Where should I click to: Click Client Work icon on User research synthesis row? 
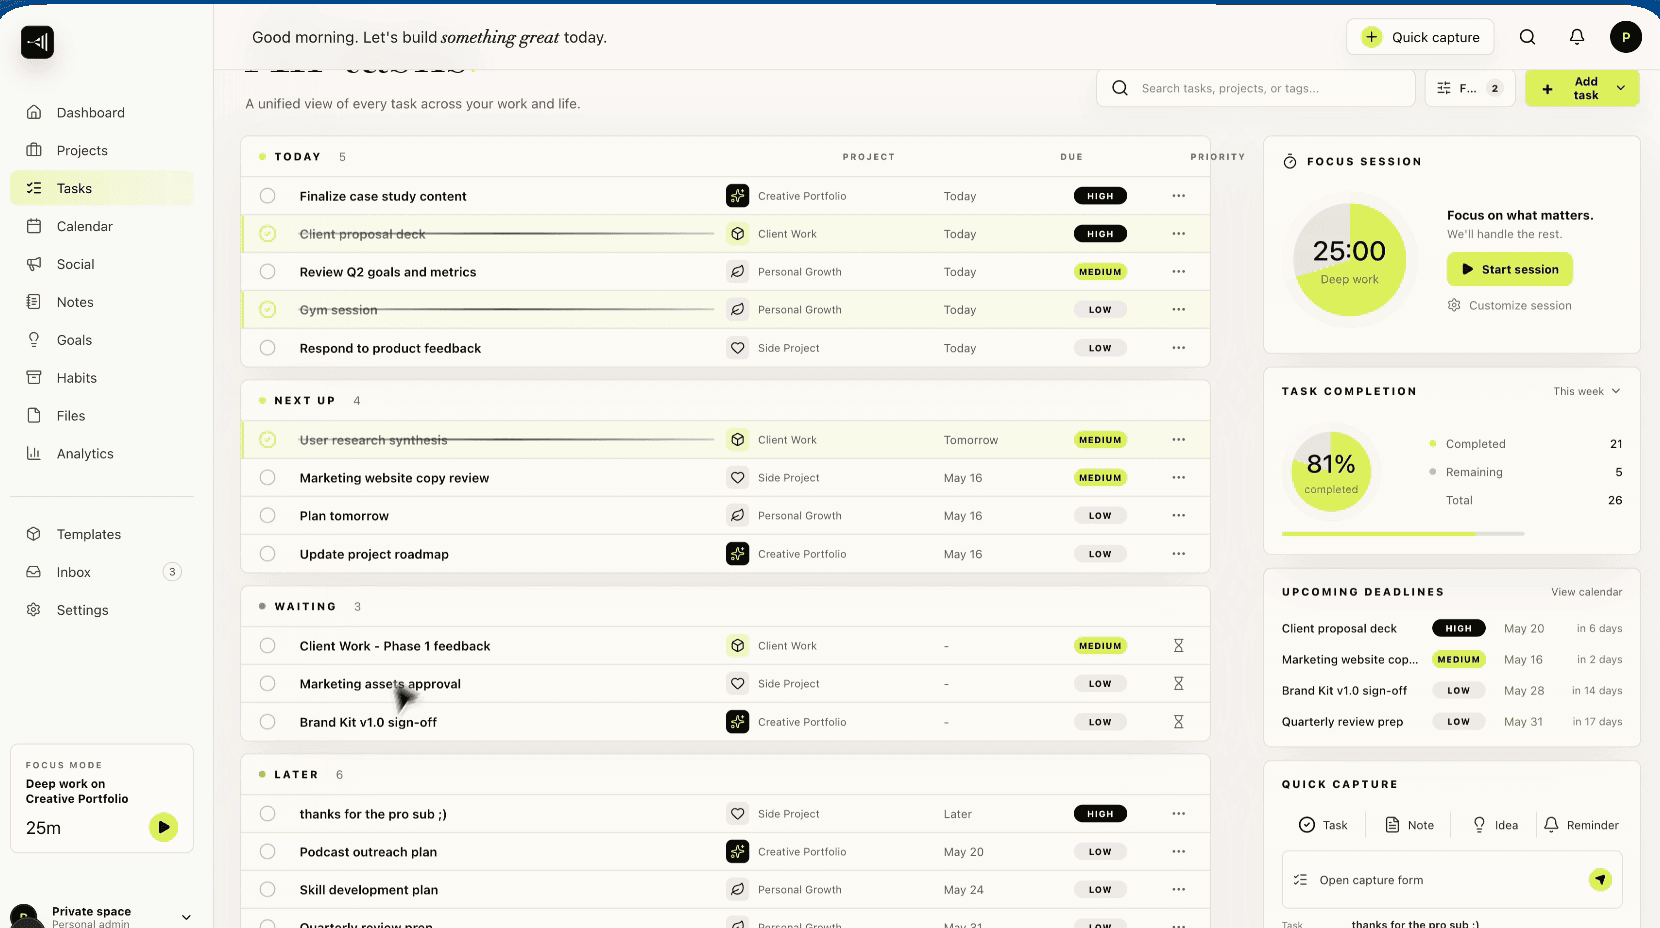[738, 440]
